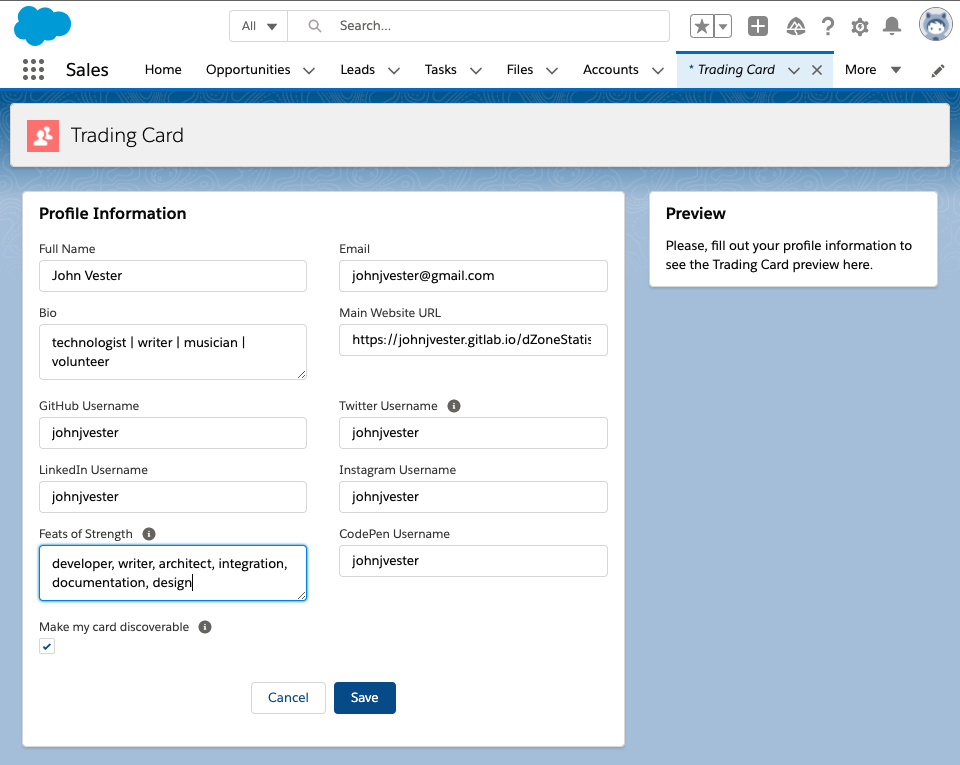Viewport: 960px width, 765px height.
Task: Click the user profile avatar
Action: (936, 26)
